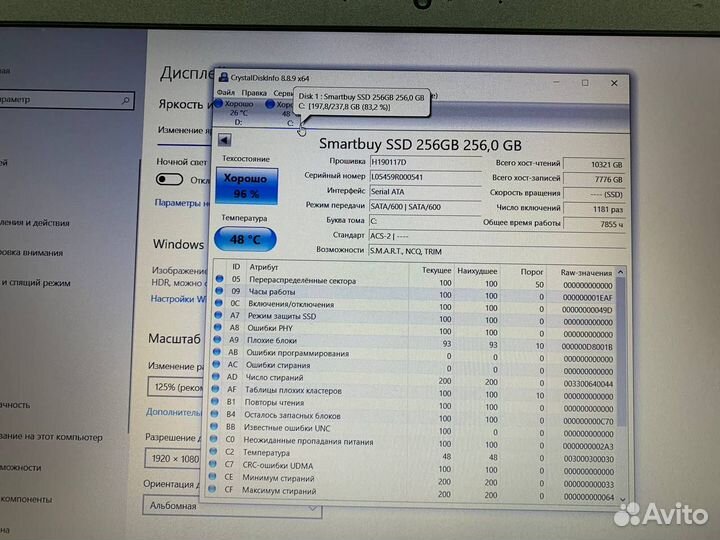Click the Текущее column header
Viewport: 720px width, 540px height.
[x=436, y=270]
